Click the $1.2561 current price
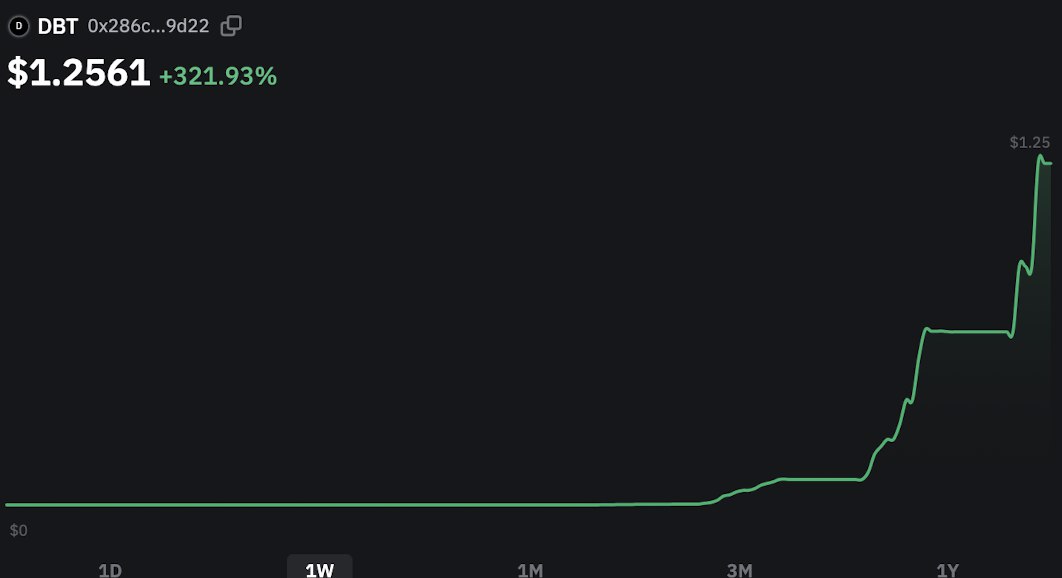 79,73
